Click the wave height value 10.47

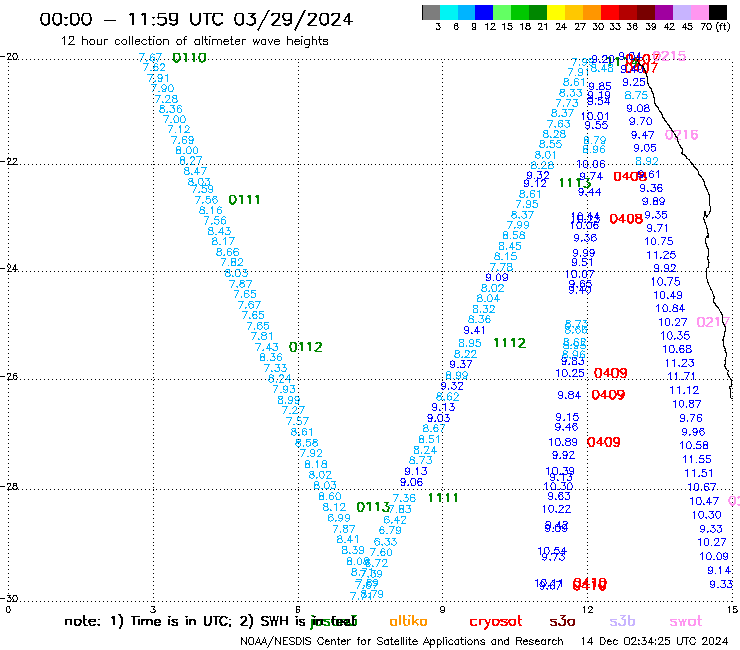point(704,501)
